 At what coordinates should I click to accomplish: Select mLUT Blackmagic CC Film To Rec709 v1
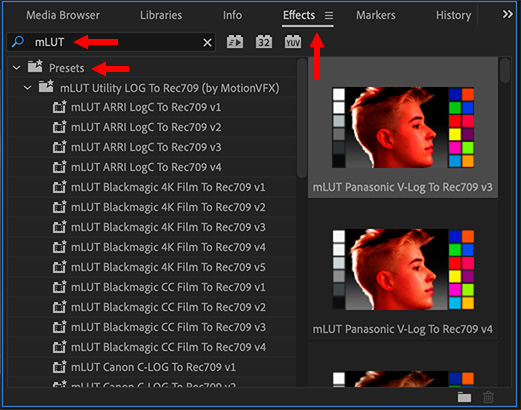point(168,287)
